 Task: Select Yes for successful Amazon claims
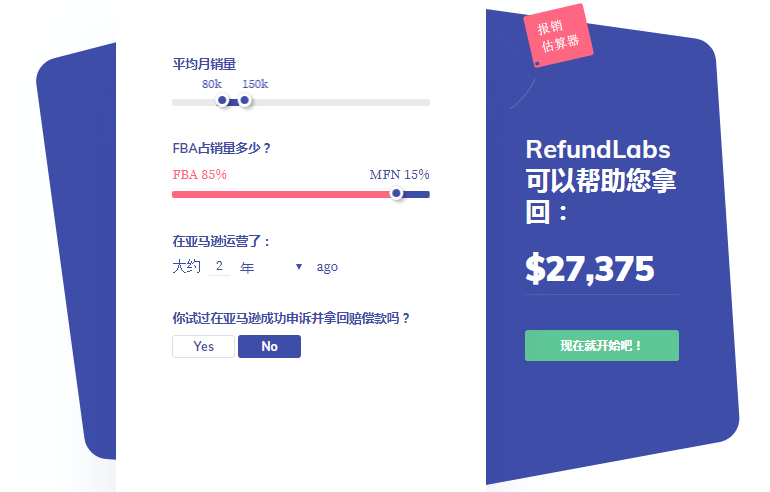[x=203, y=347]
